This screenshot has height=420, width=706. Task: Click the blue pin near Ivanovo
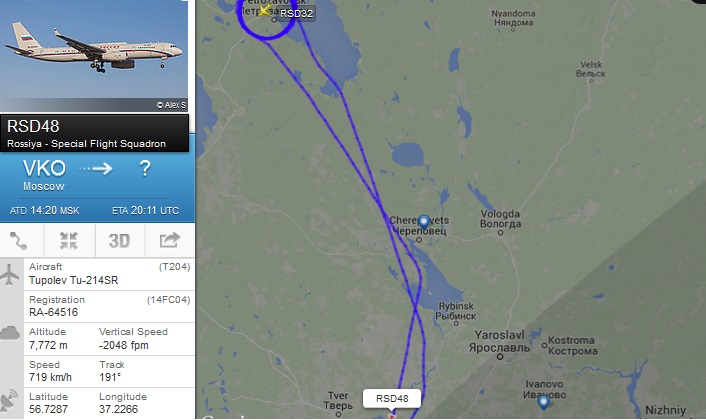tap(543, 402)
